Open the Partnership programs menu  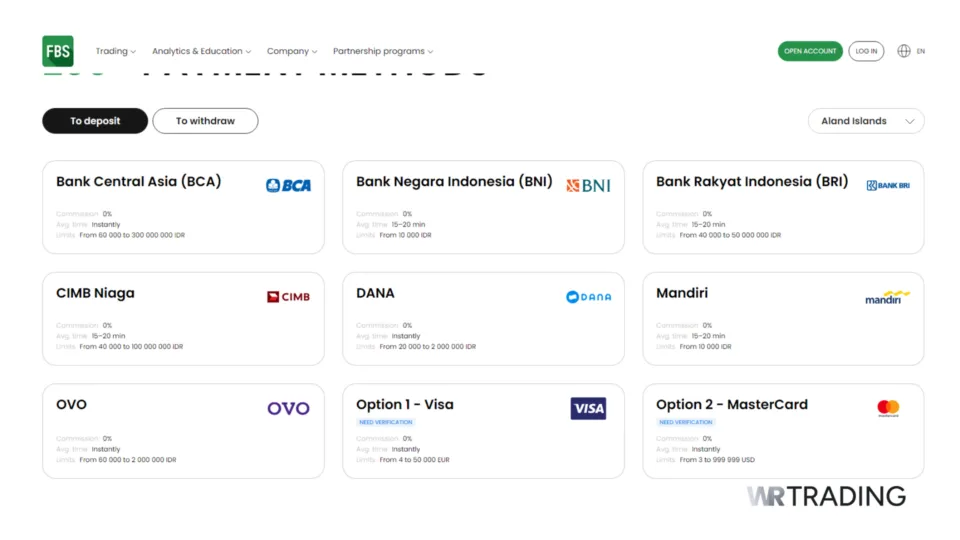click(383, 51)
